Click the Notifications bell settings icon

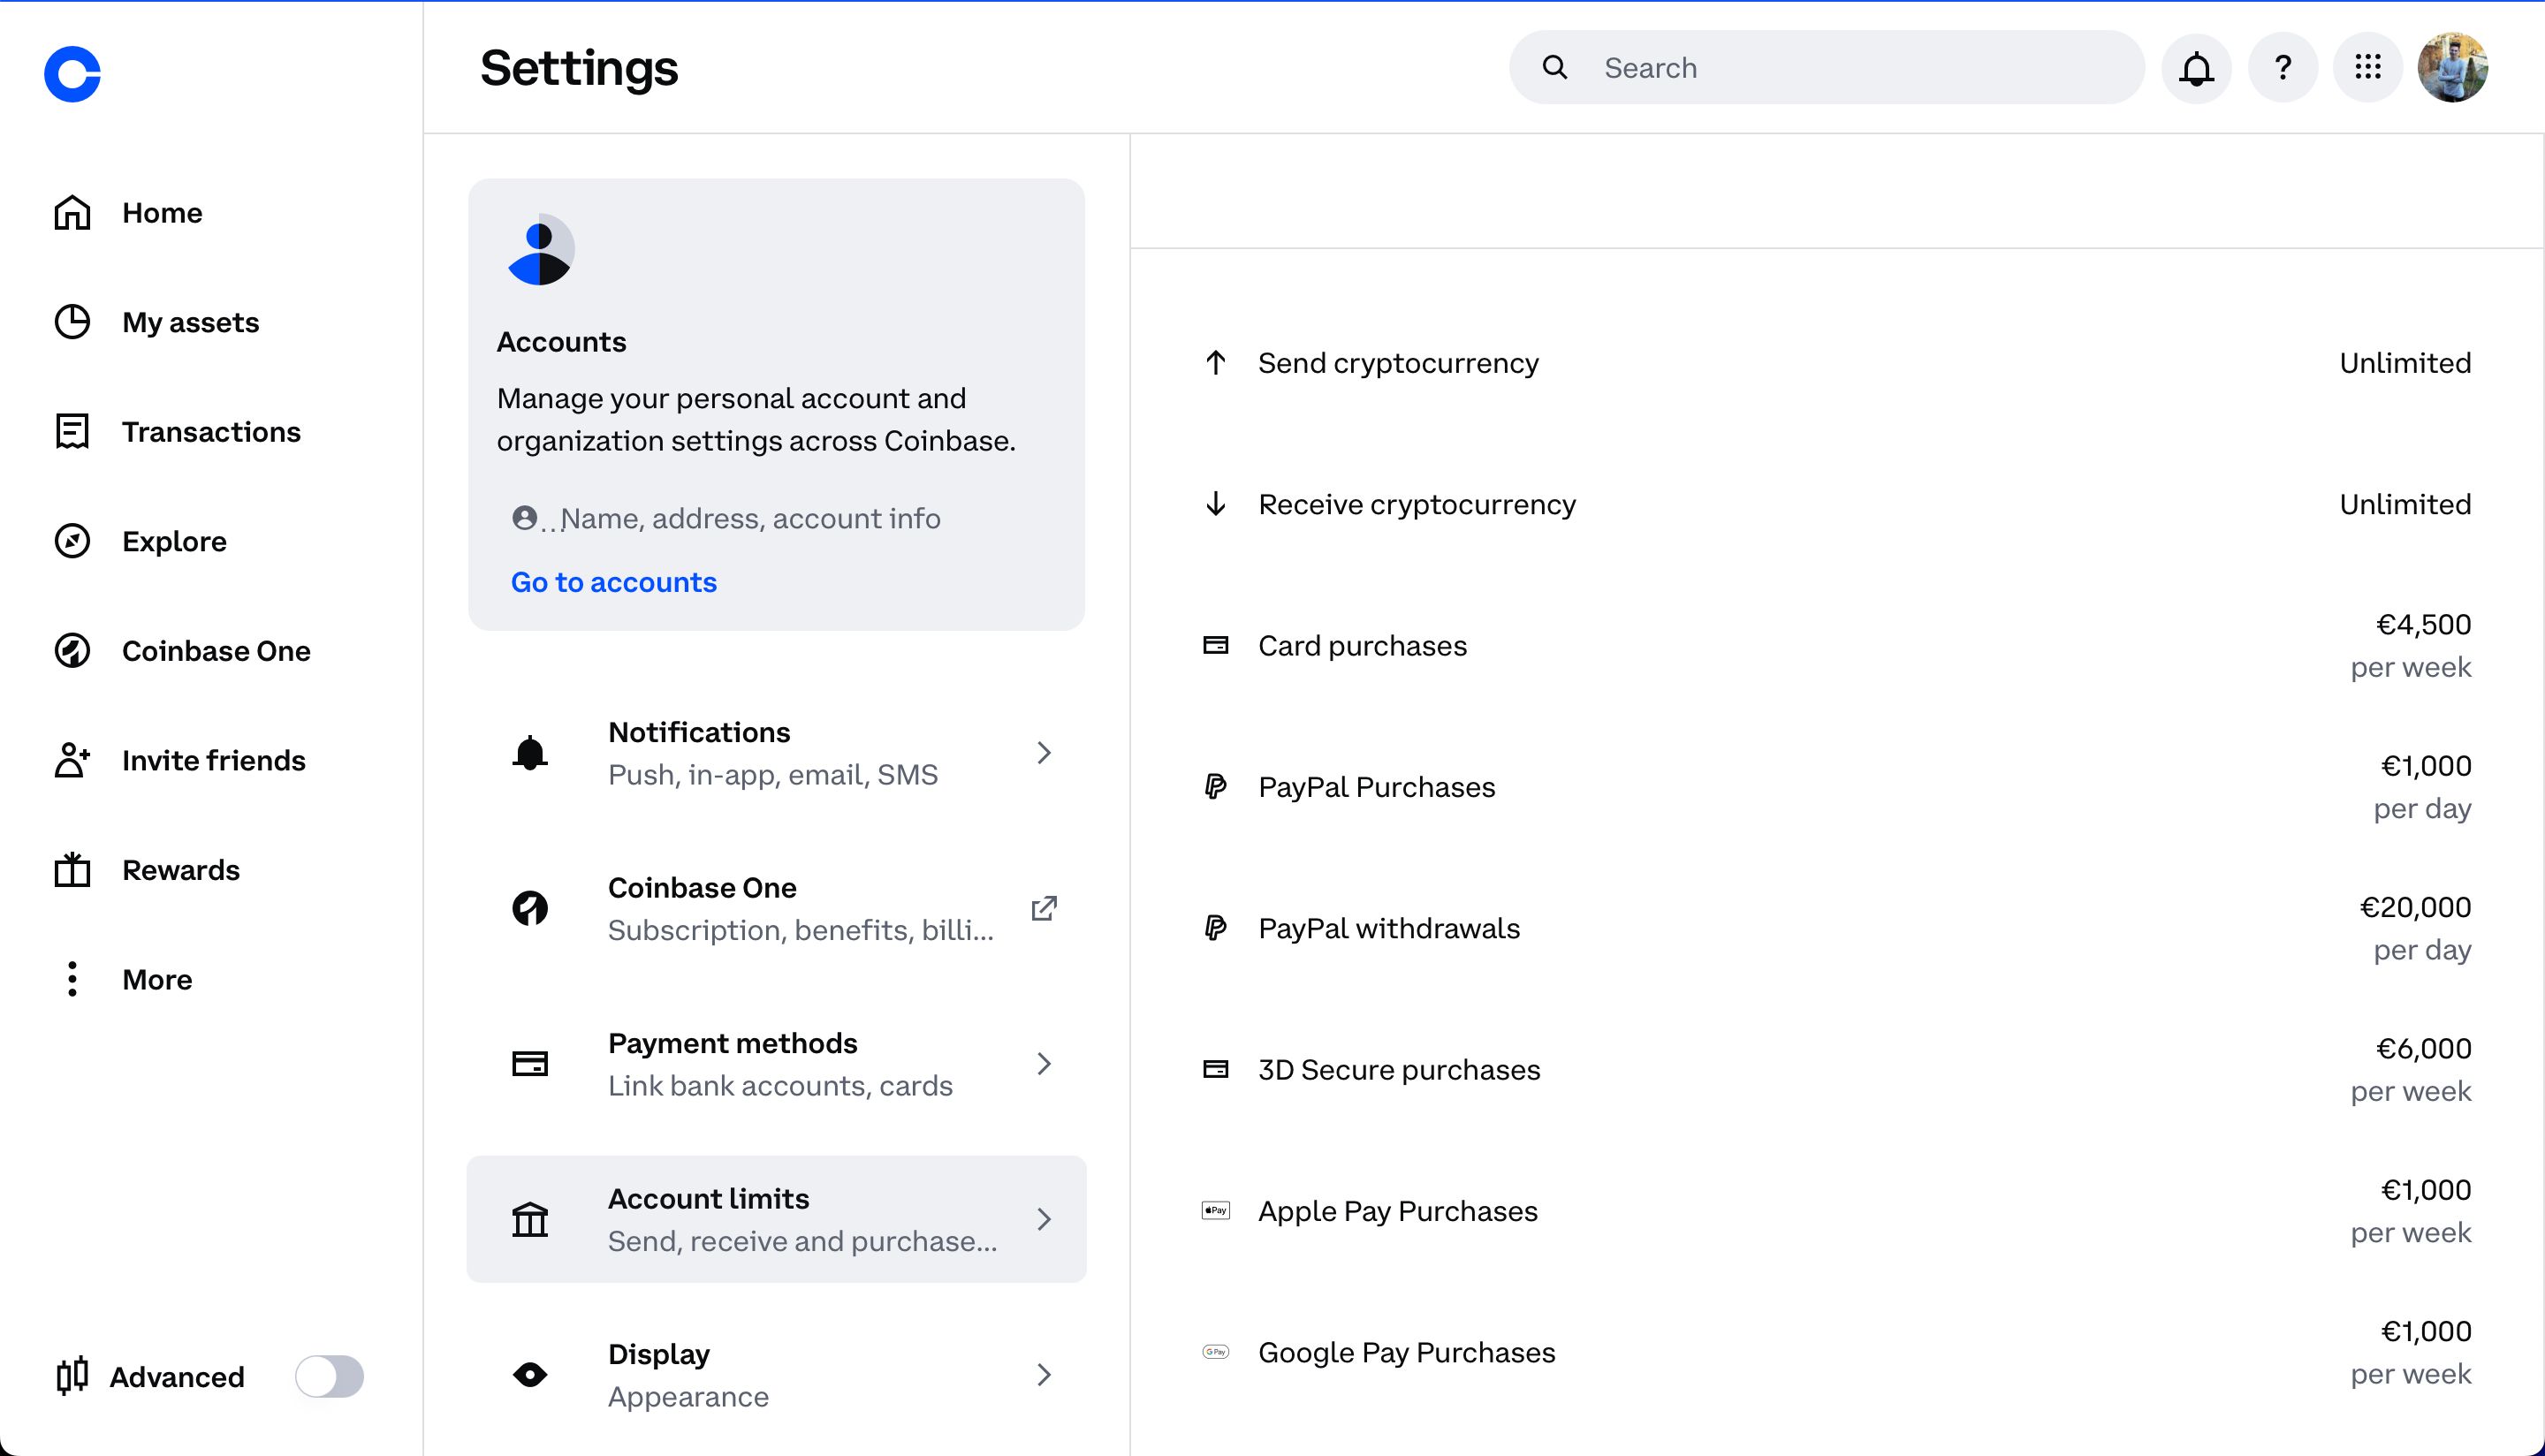530,753
